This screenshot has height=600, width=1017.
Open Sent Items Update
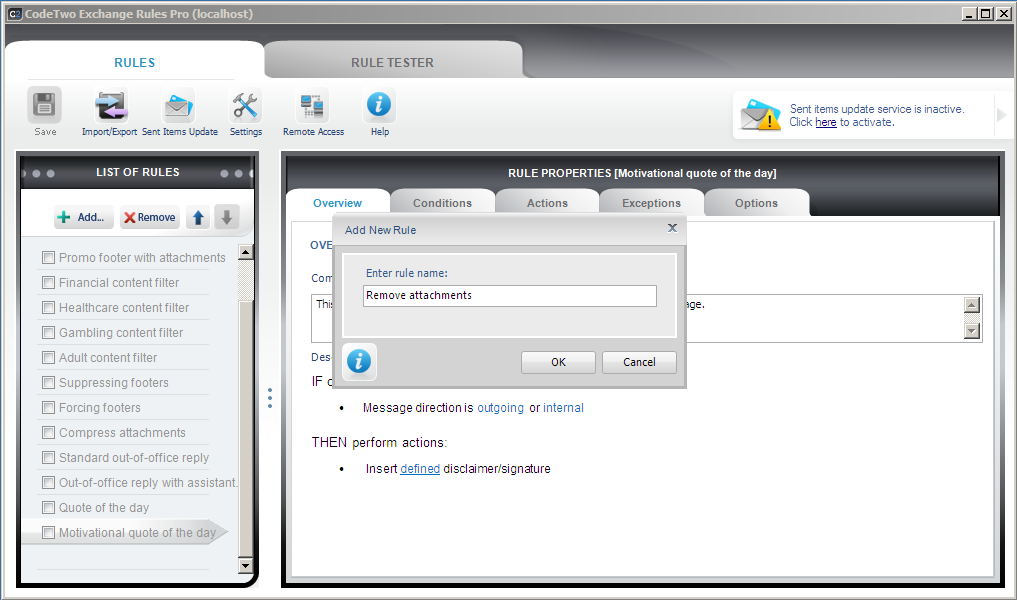(x=178, y=105)
